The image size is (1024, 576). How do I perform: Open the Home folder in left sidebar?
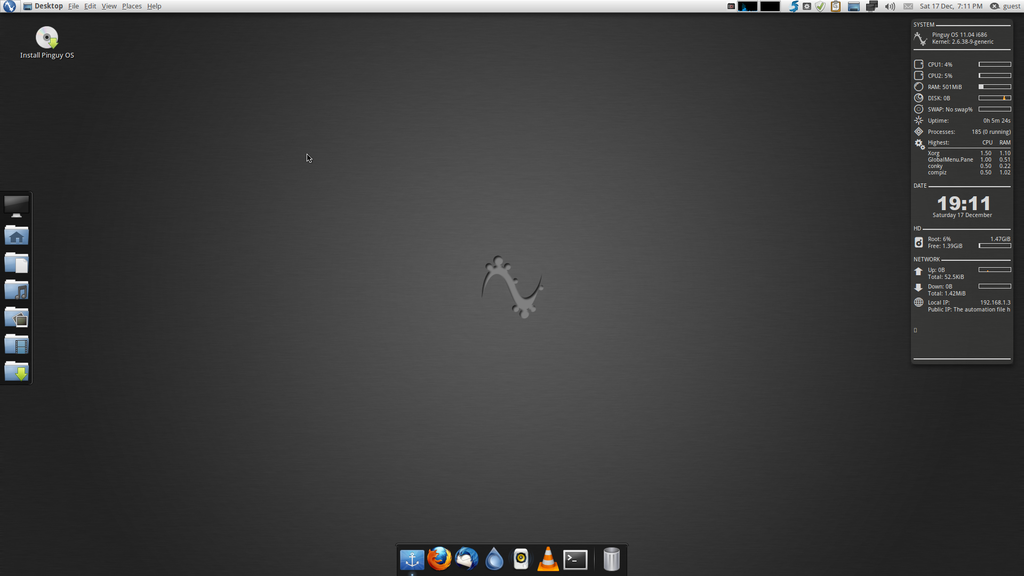pyautogui.click(x=17, y=236)
